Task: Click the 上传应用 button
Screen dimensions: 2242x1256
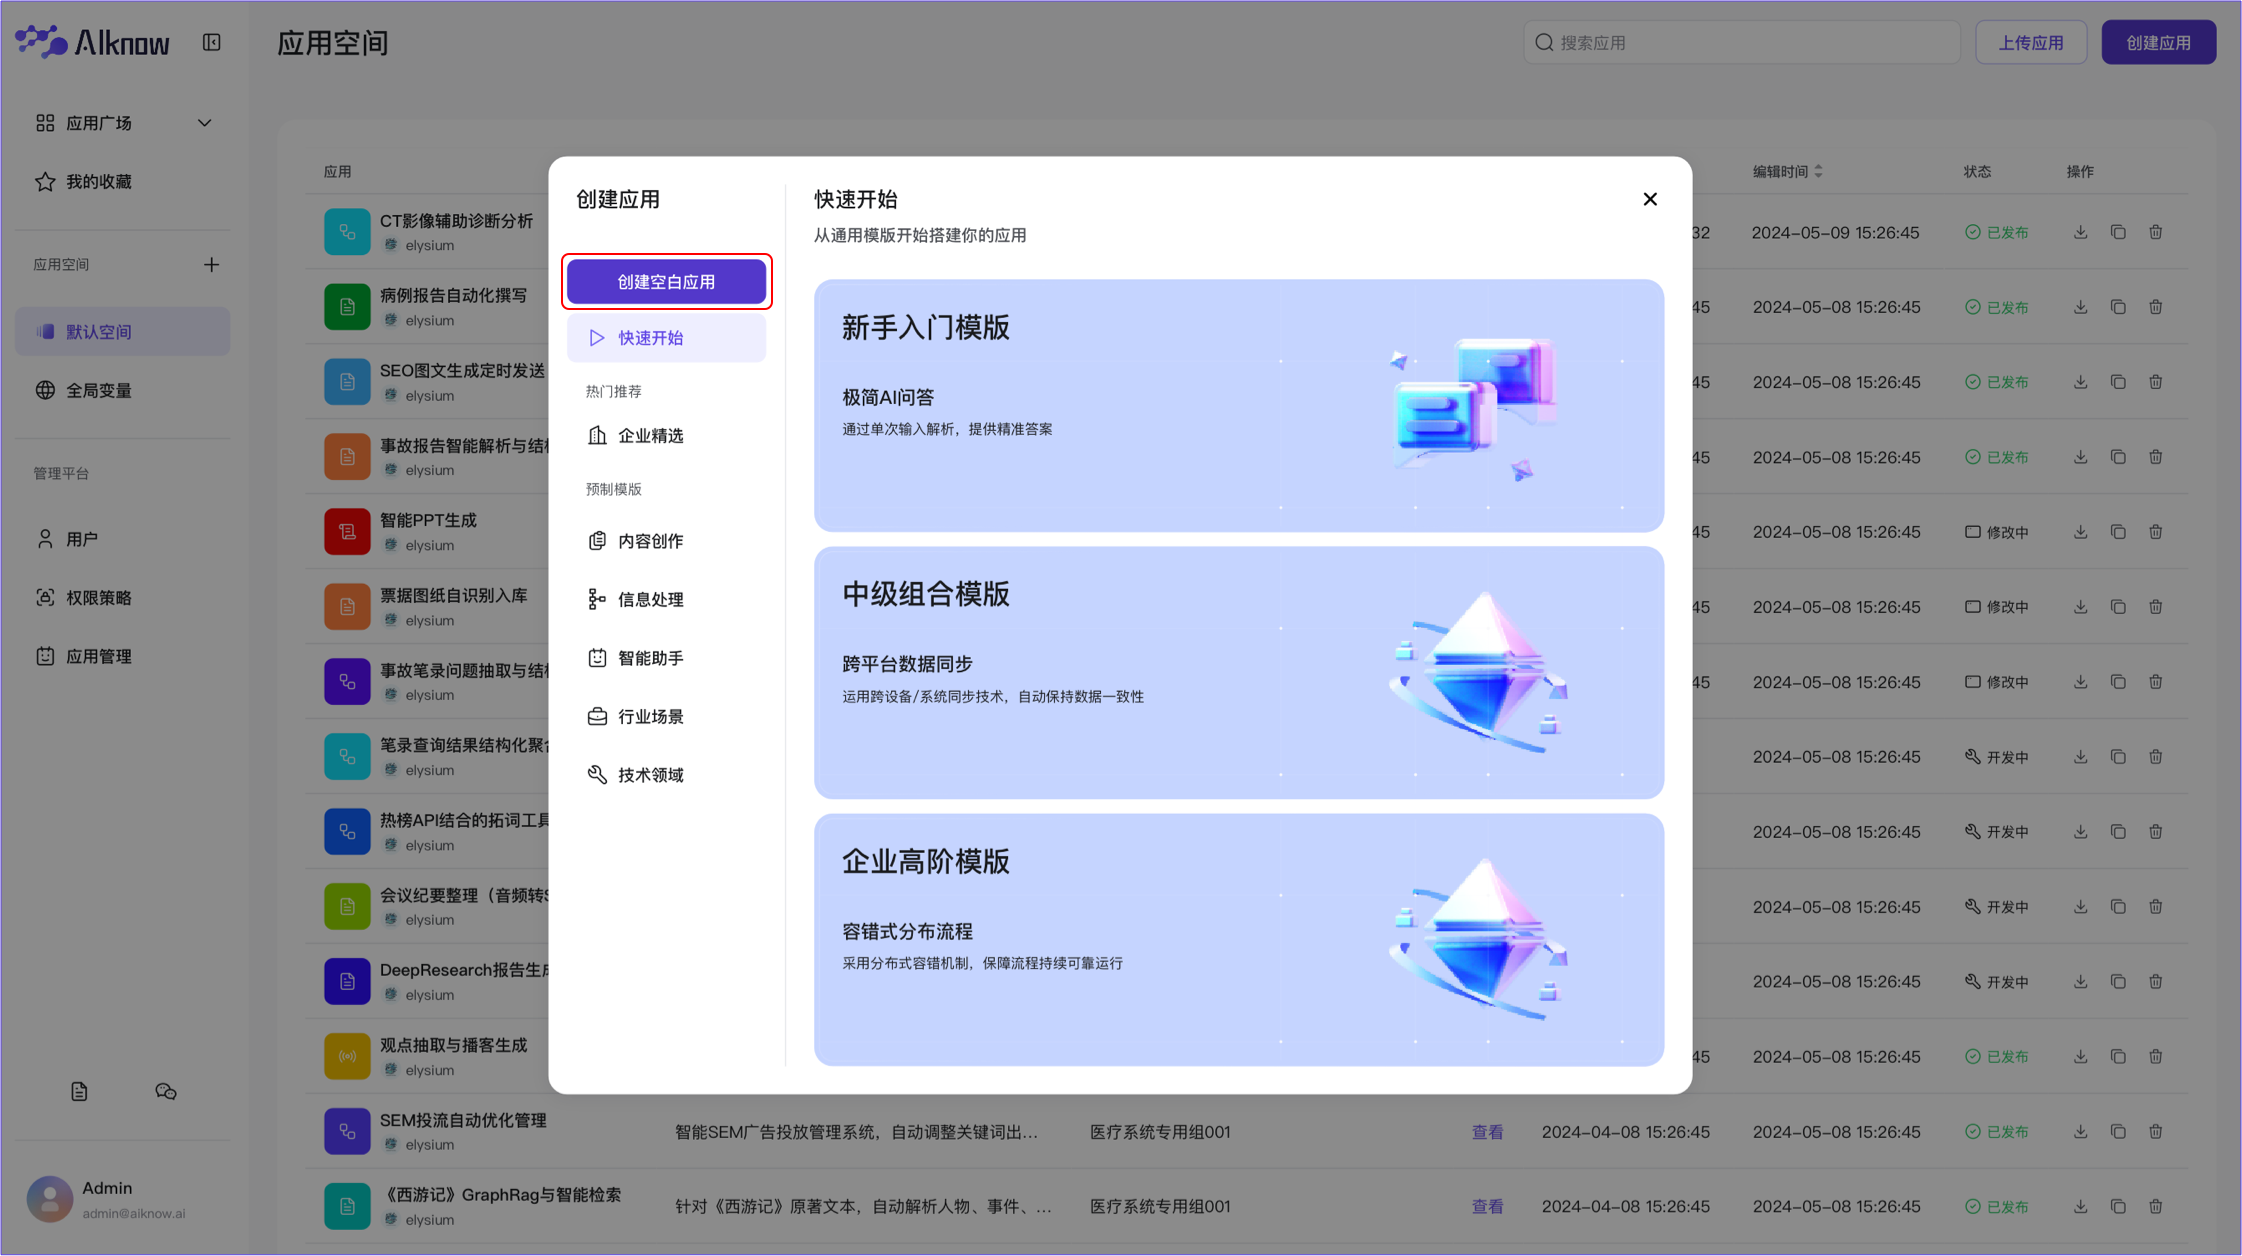Action: tap(2030, 42)
